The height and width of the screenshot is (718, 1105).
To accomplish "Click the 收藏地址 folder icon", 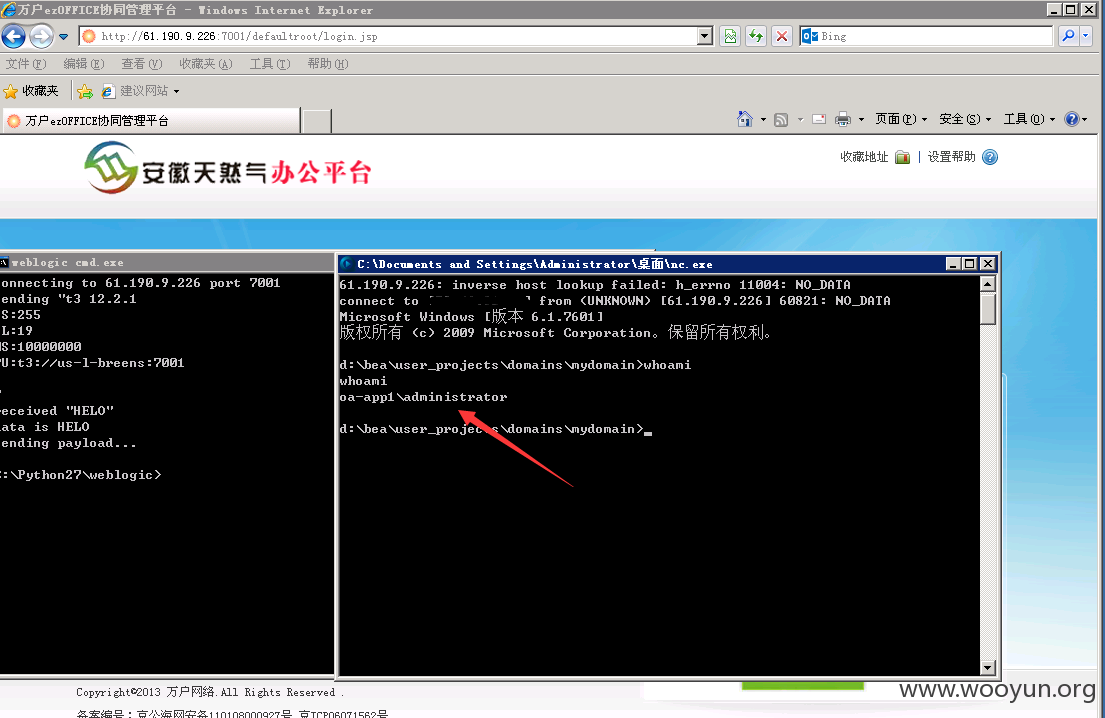I will (x=902, y=157).
